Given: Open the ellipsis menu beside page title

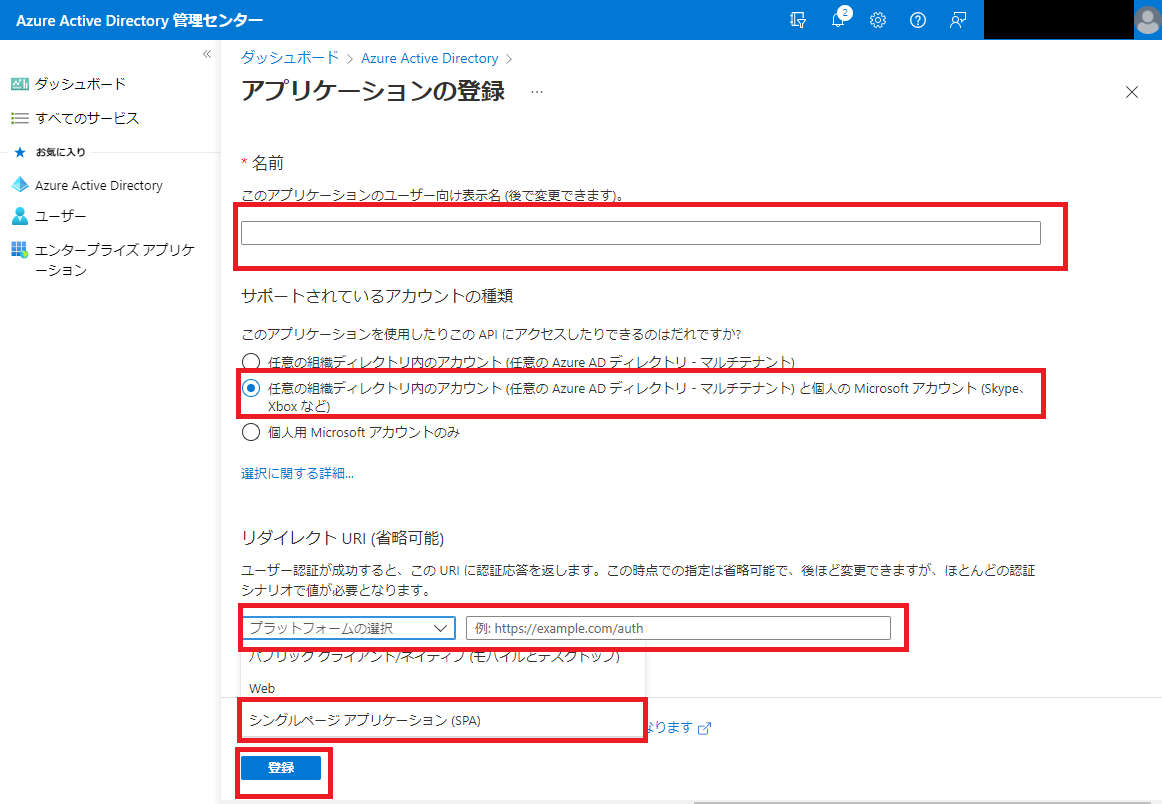Looking at the screenshot, I should (x=537, y=92).
